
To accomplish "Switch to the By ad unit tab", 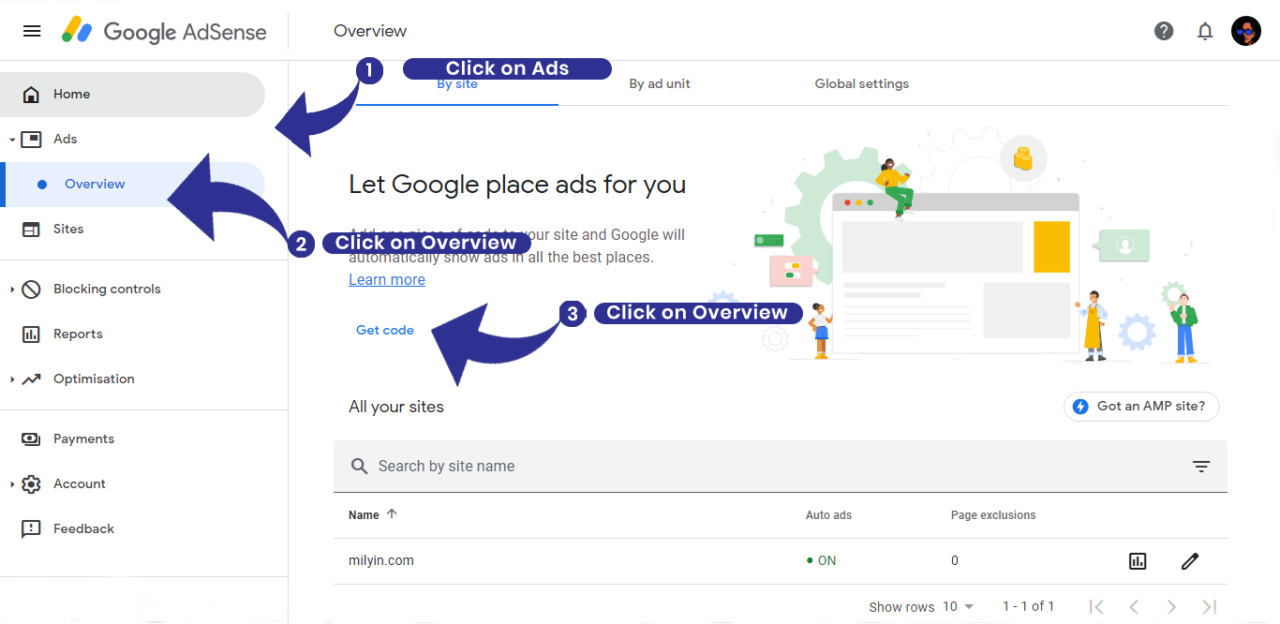I will point(659,84).
